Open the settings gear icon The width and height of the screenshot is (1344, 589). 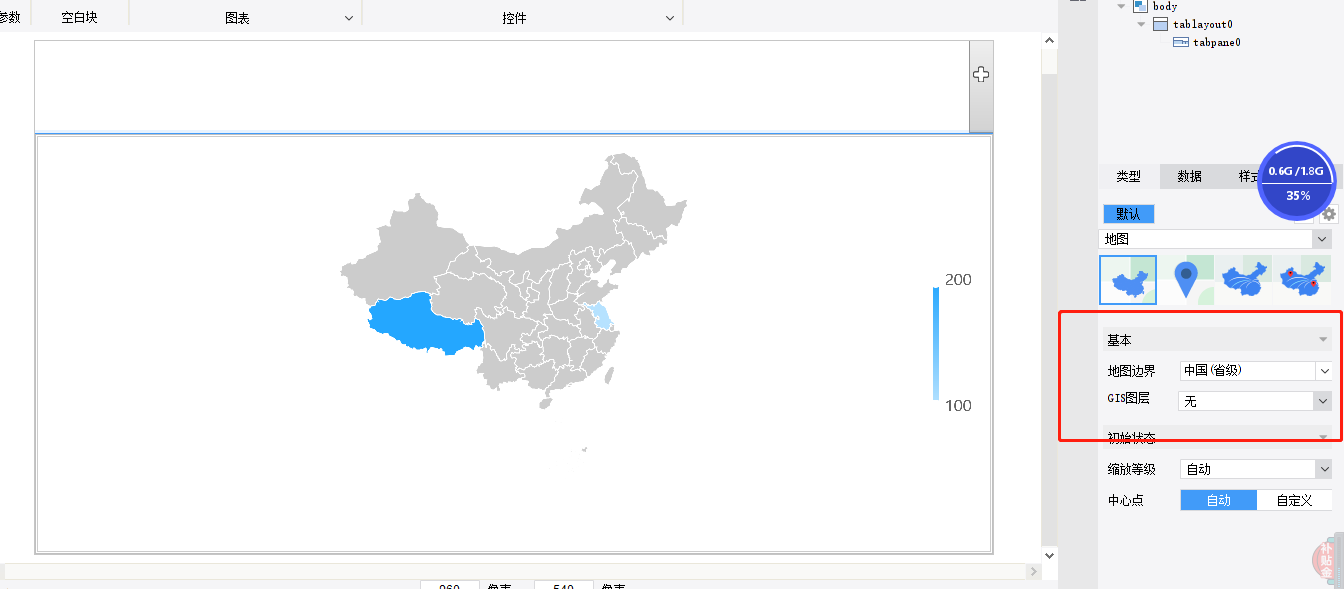[x=1329, y=214]
